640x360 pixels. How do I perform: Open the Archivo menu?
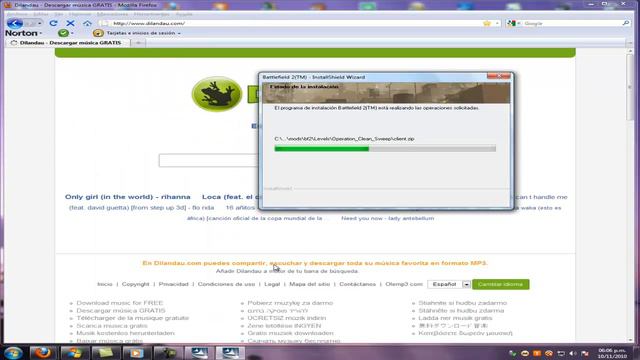[16, 14]
